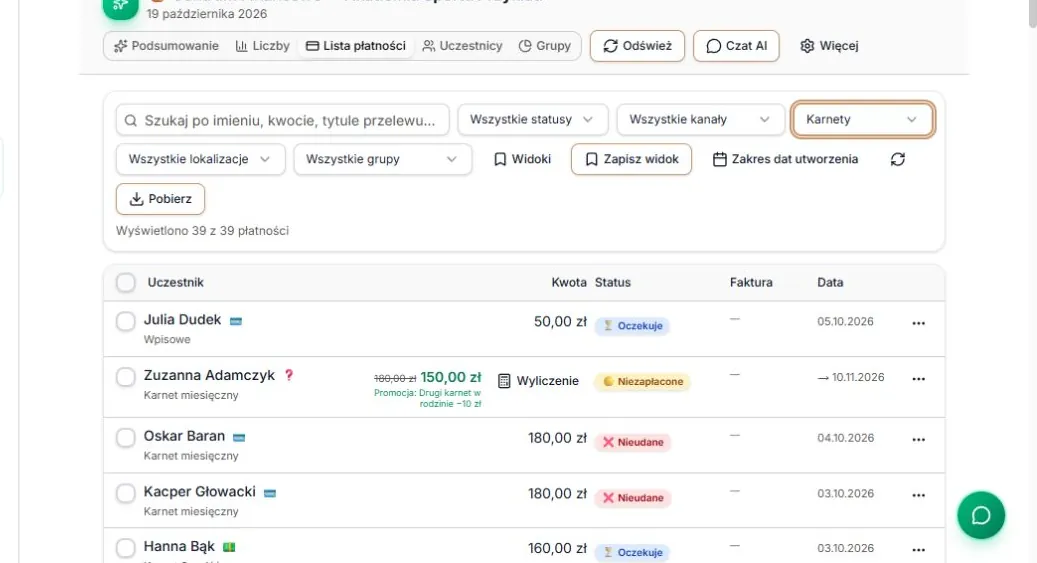
Task: Click the Status column header
Action: point(612,282)
